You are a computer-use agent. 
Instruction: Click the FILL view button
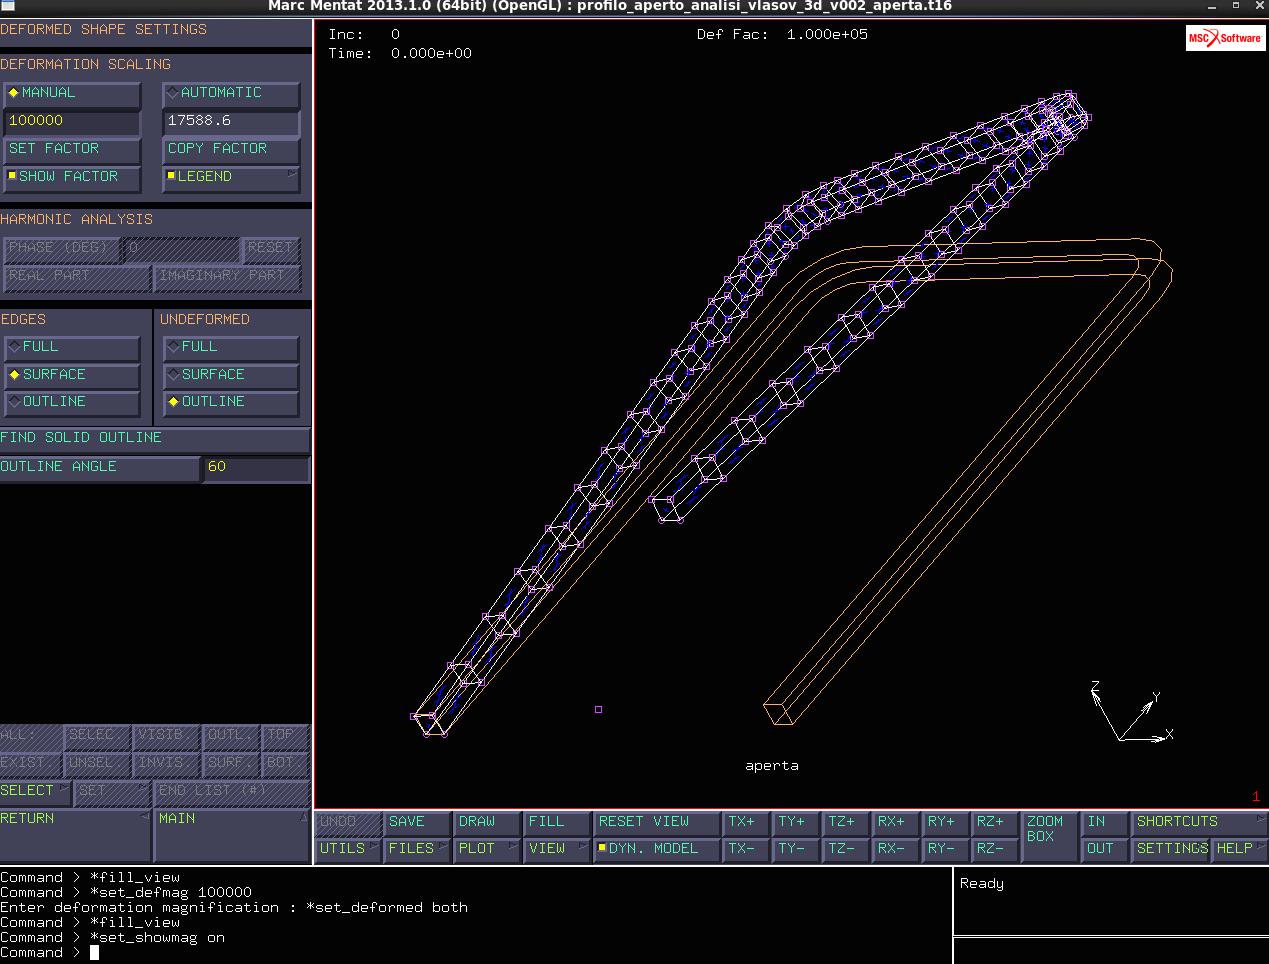coord(556,822)
